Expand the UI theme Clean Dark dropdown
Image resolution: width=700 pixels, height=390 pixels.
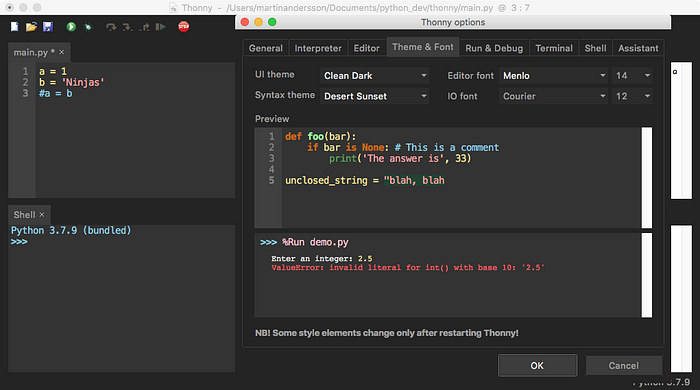tap(375, 75)
